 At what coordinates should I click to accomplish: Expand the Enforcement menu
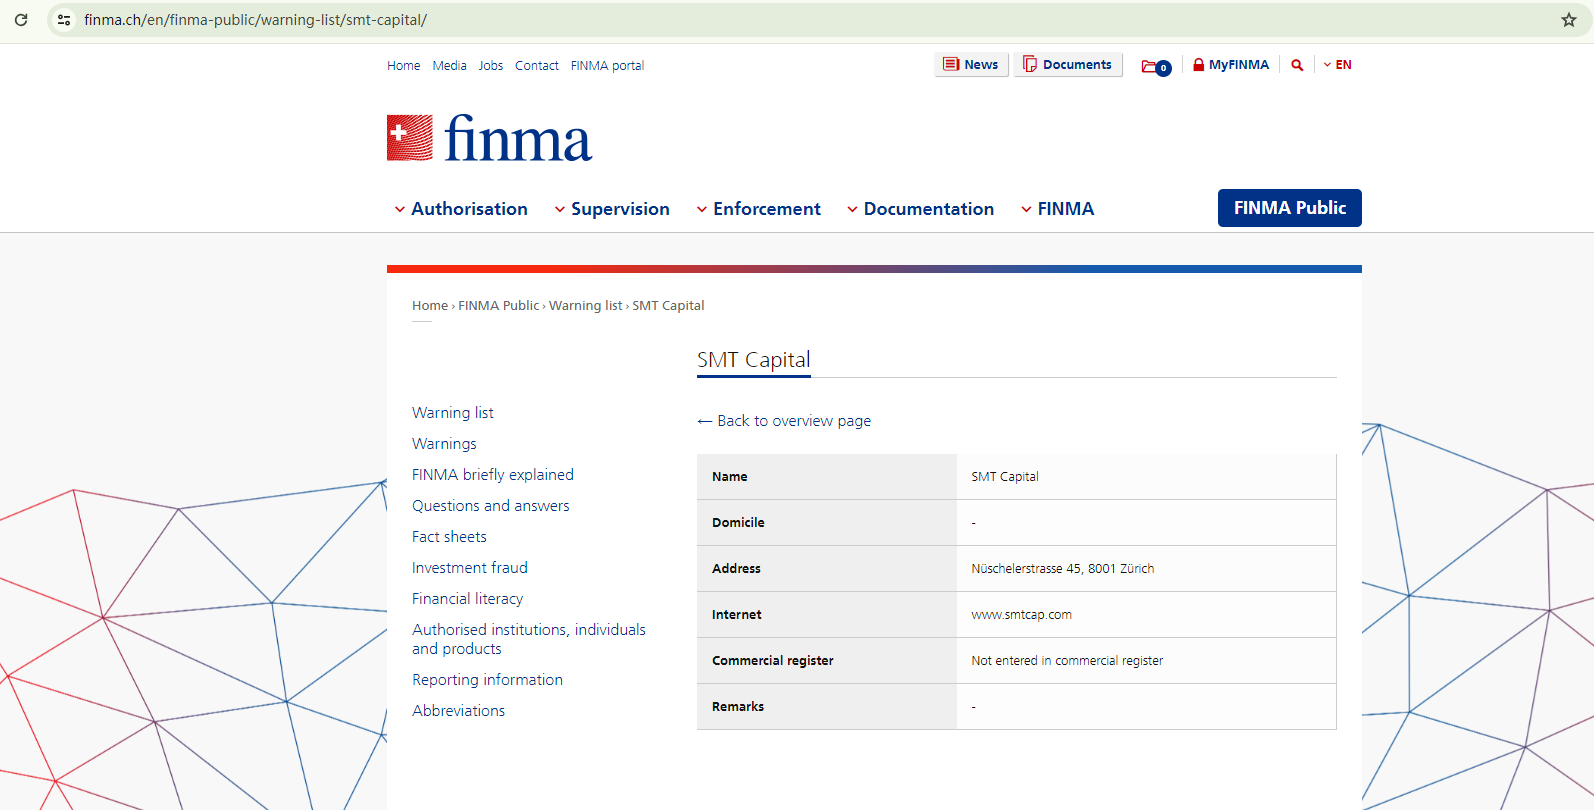pos(759,209)
